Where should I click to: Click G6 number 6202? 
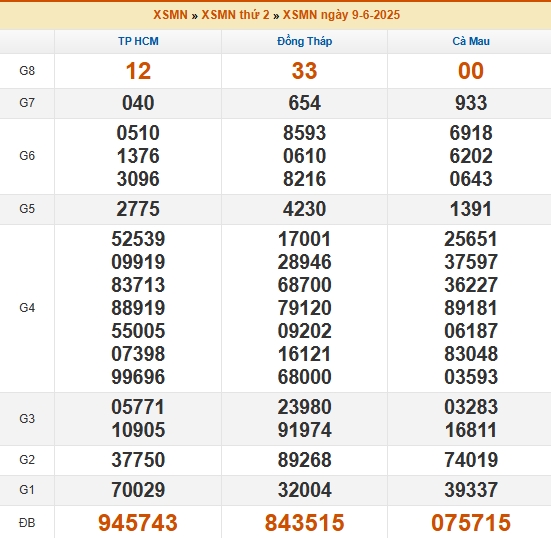471,156
